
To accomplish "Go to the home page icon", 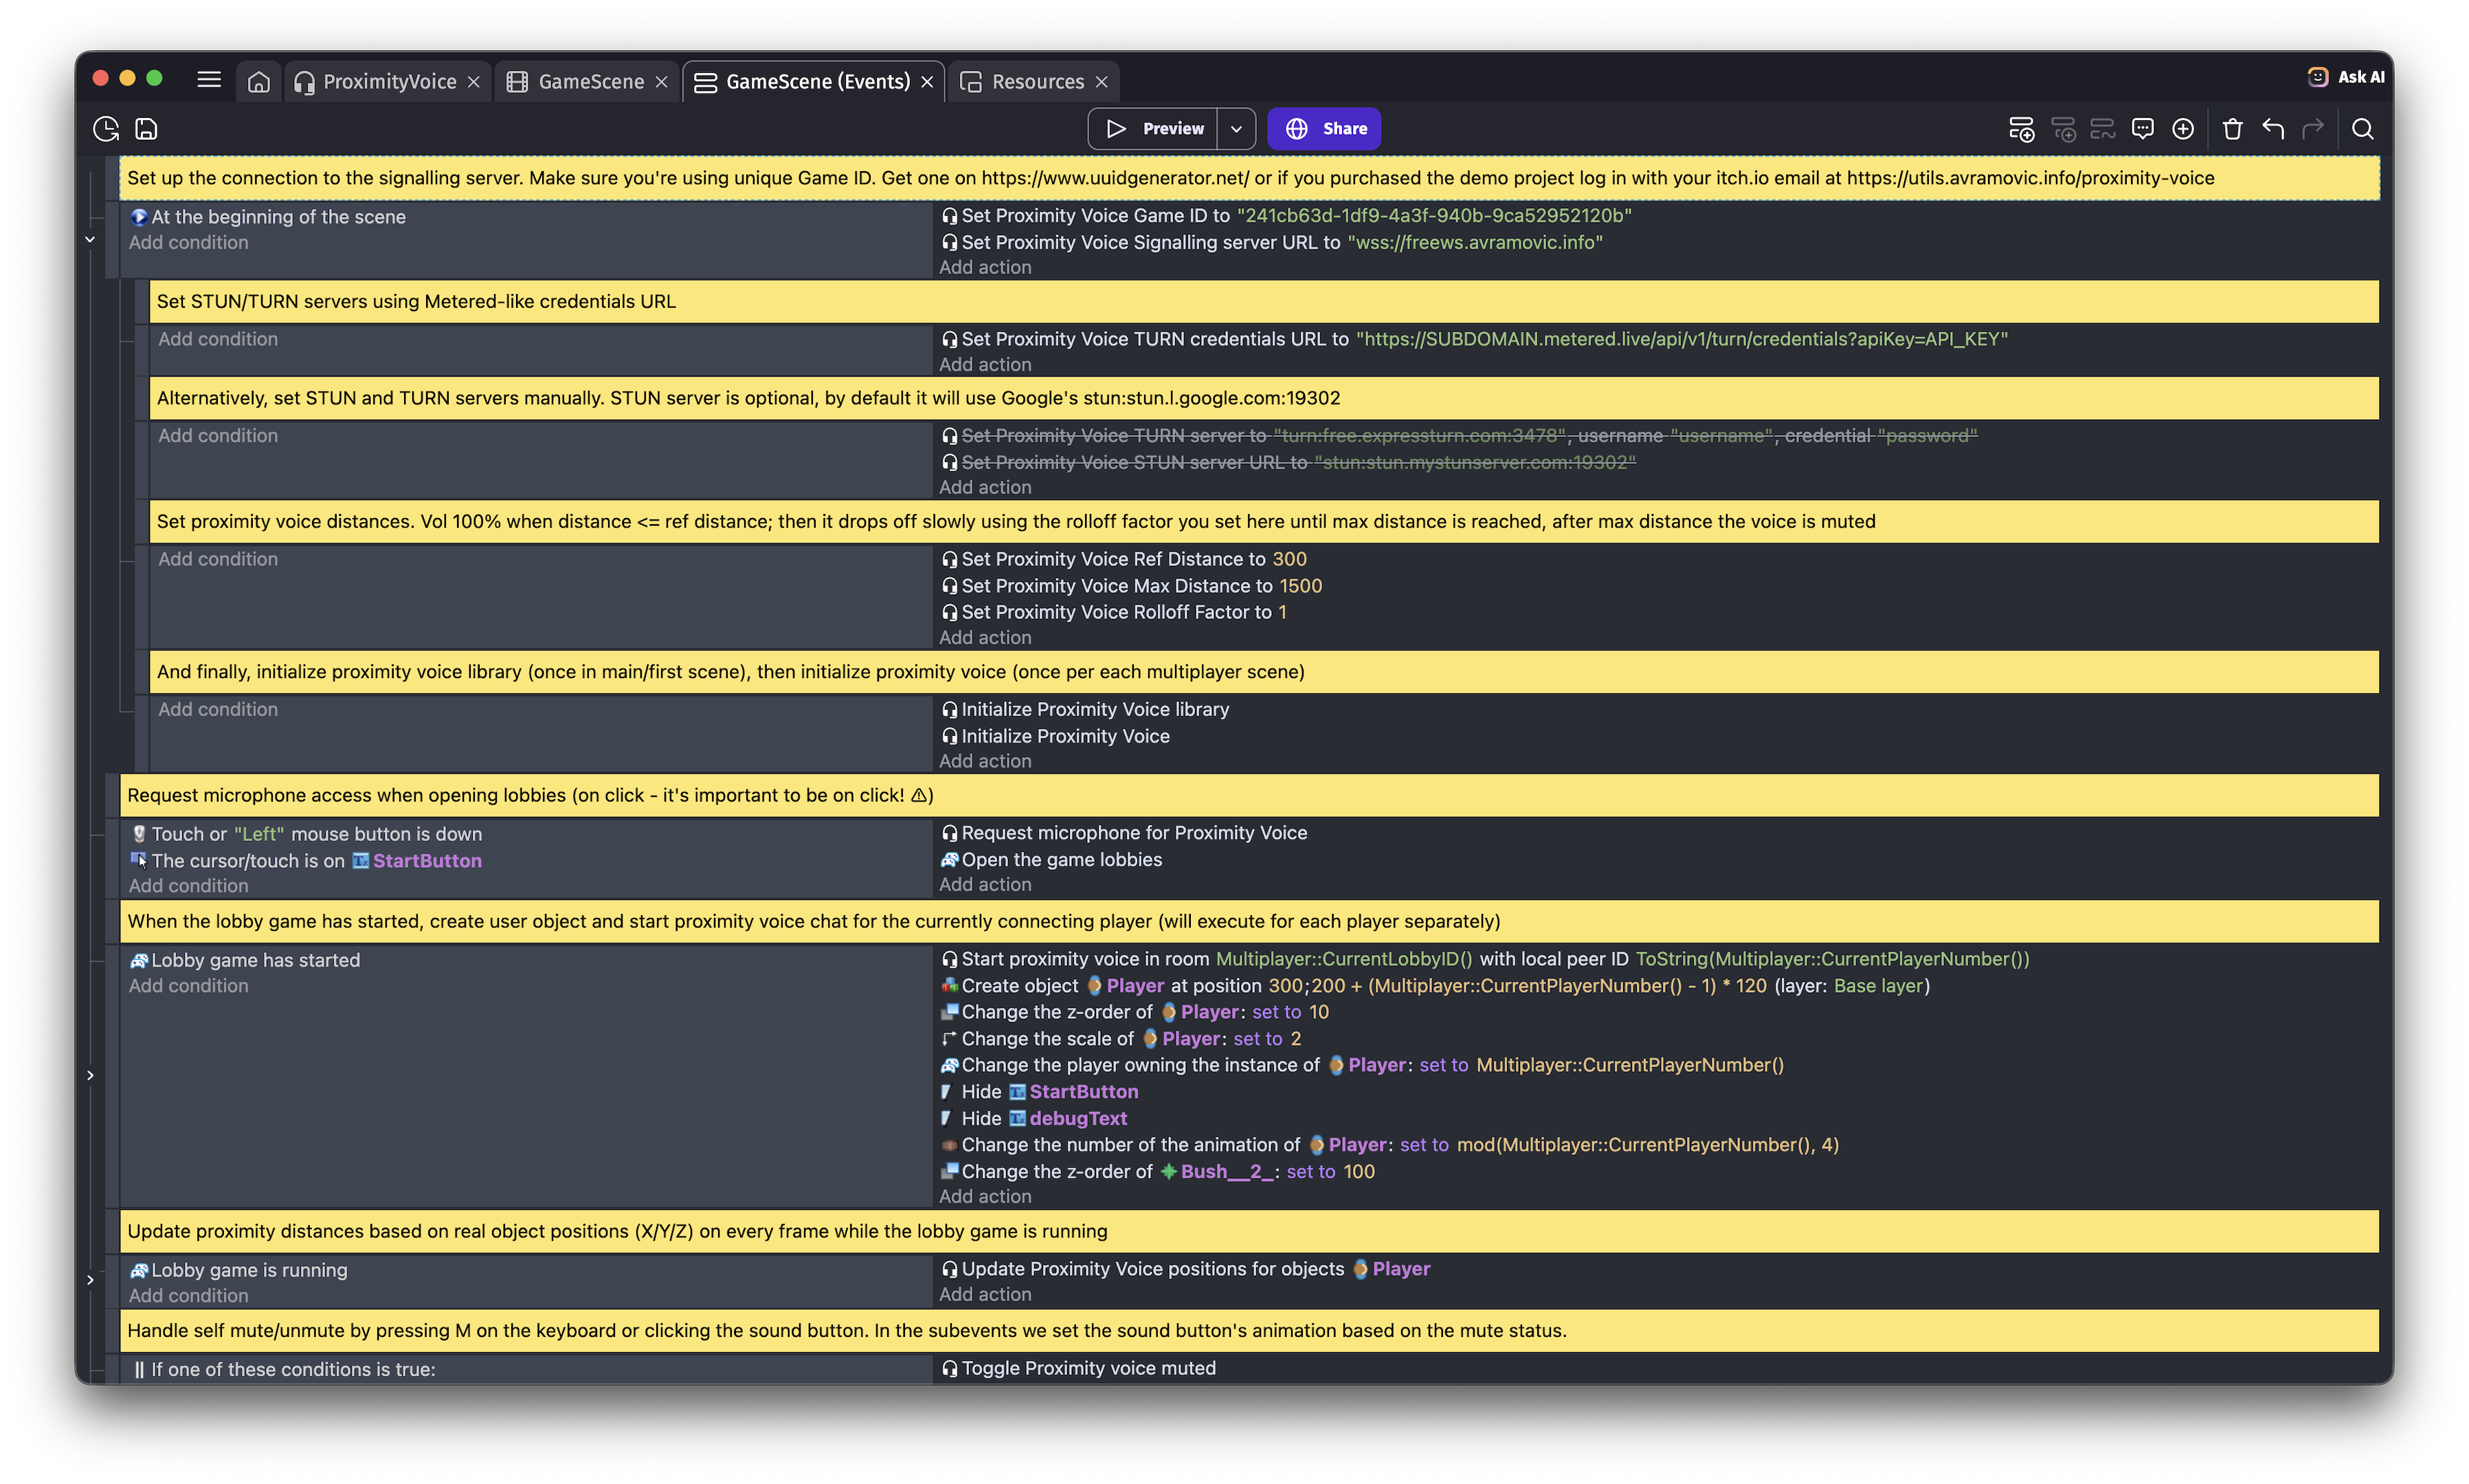I will point(259,82).
